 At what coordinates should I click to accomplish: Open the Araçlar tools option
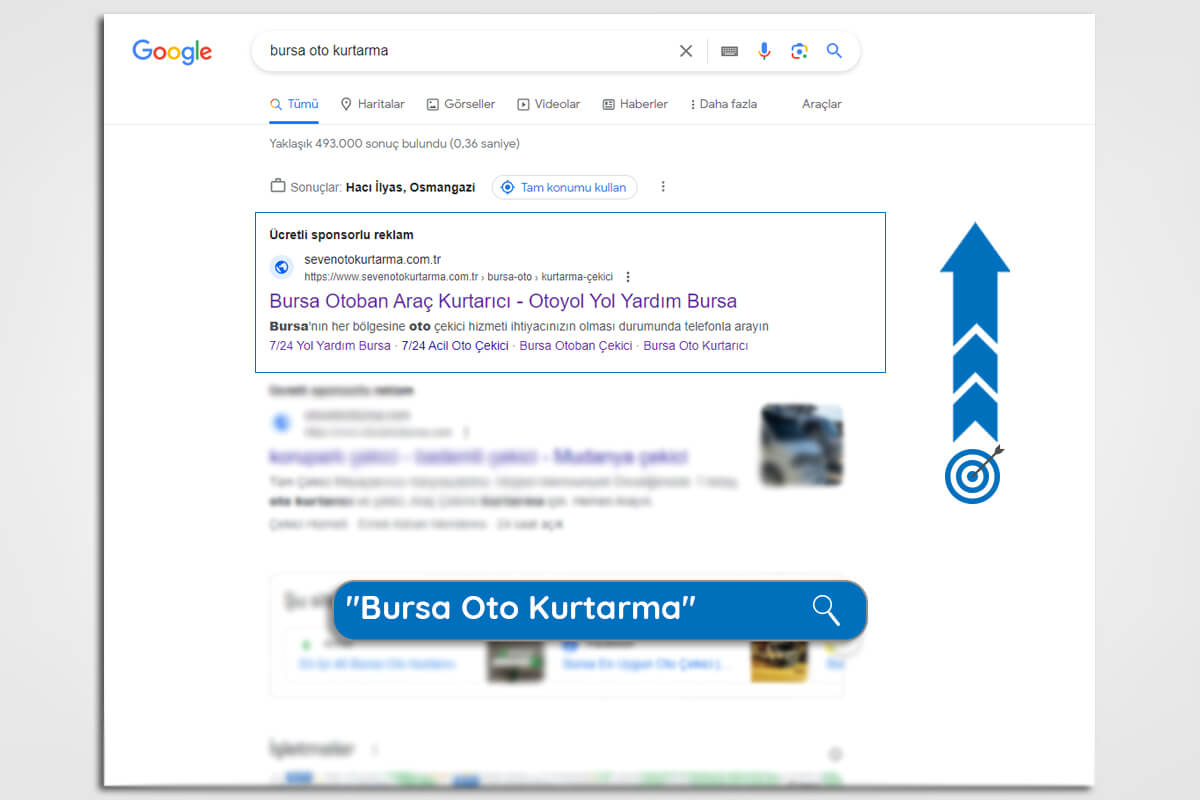click(822, 104)
